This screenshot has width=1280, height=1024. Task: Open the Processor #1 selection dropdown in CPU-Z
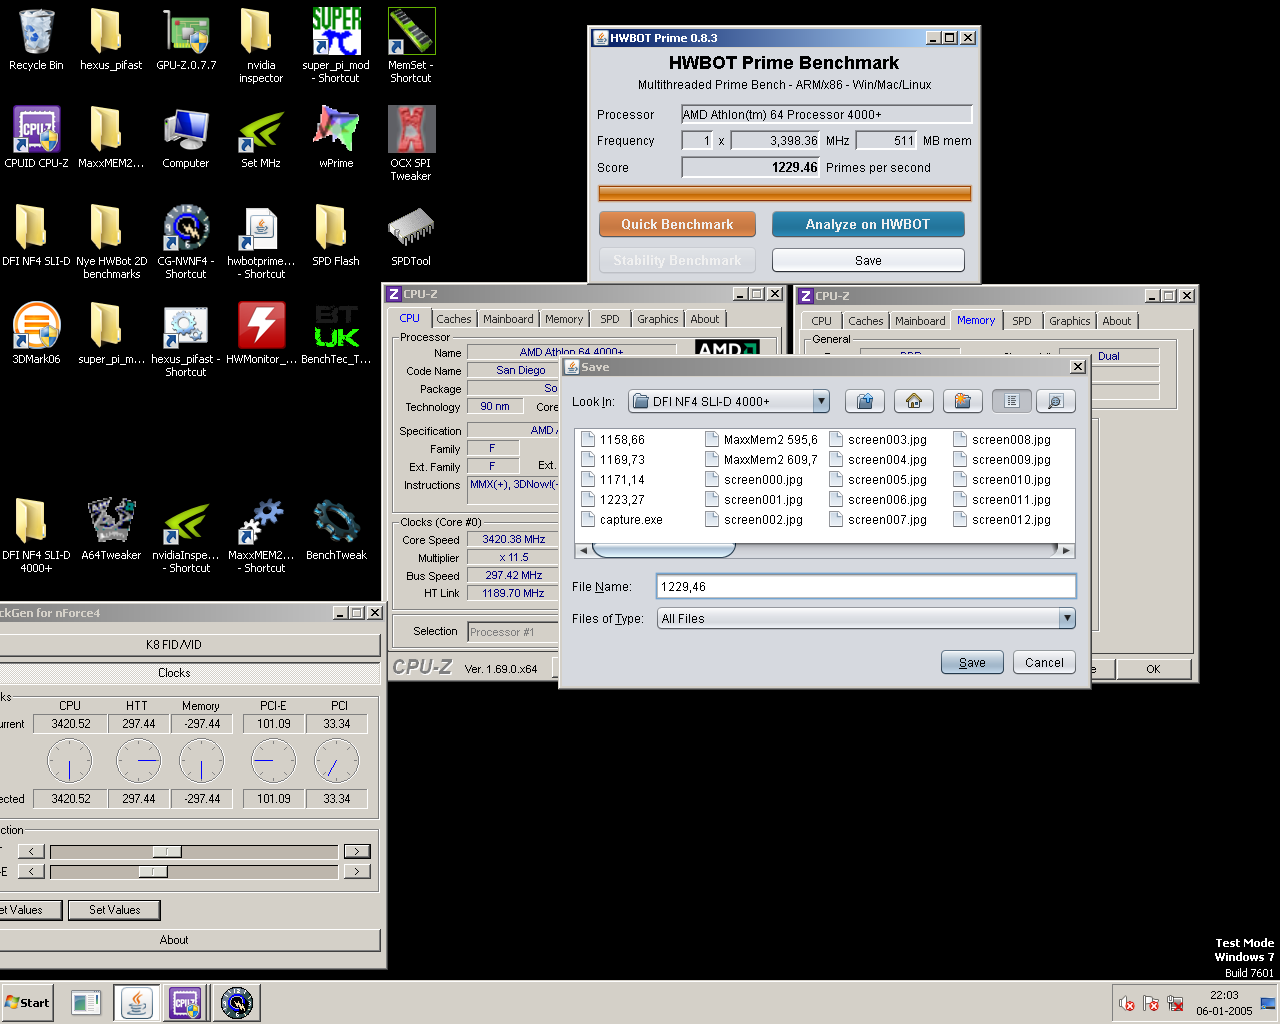pyautogui.click(x=513, y=632)
